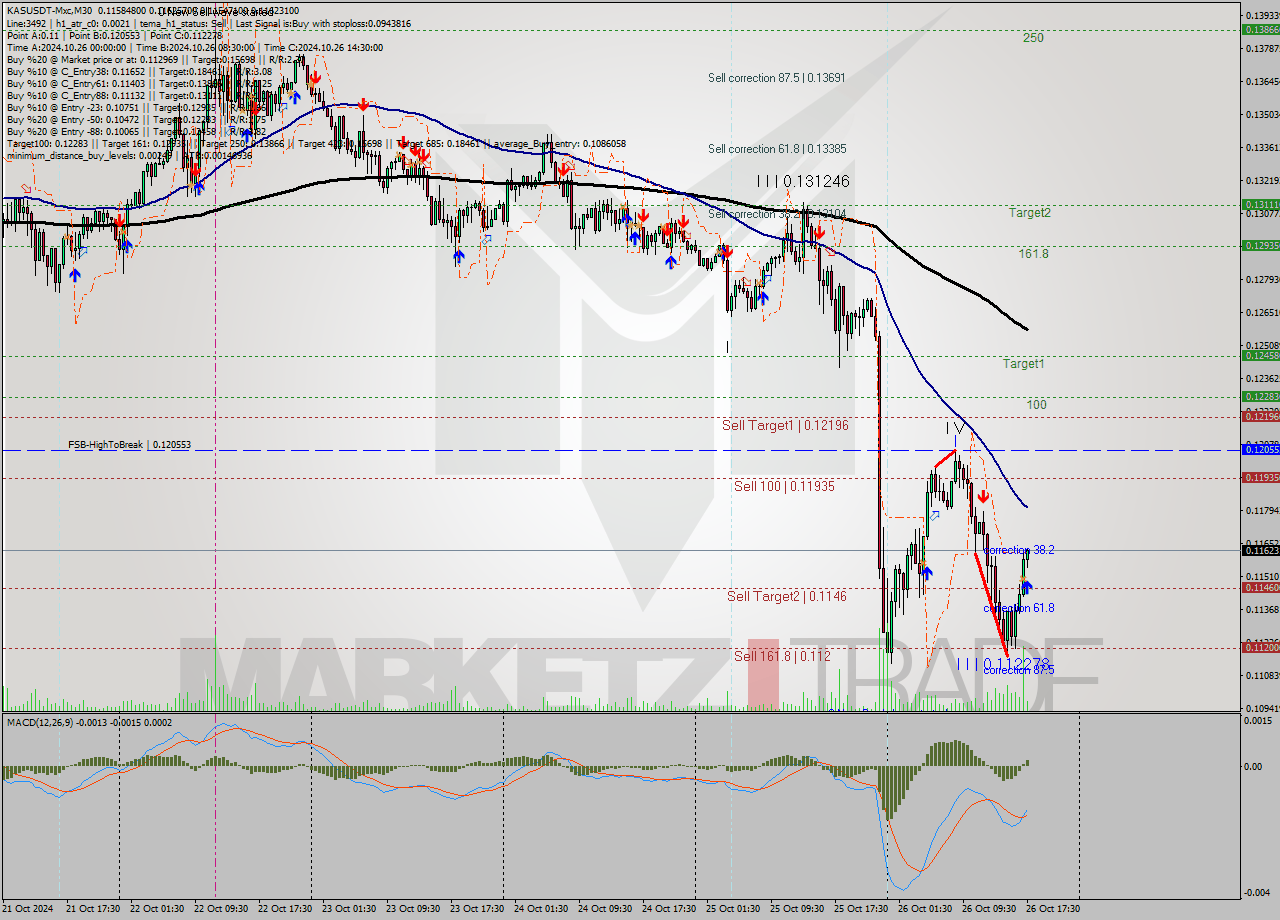Click the blue buy arrow beside 'correction 61.8'
This screenshot has width=1280, height=920.
coord(1026,588)
